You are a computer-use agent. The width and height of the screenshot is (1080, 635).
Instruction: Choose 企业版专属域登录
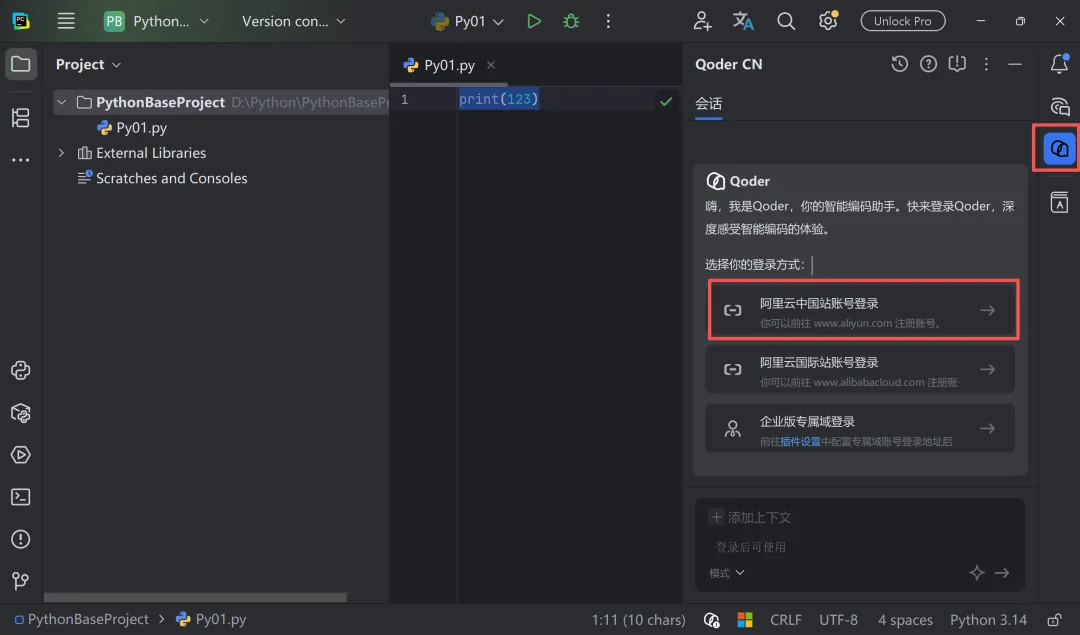click(x=860, y=428)
